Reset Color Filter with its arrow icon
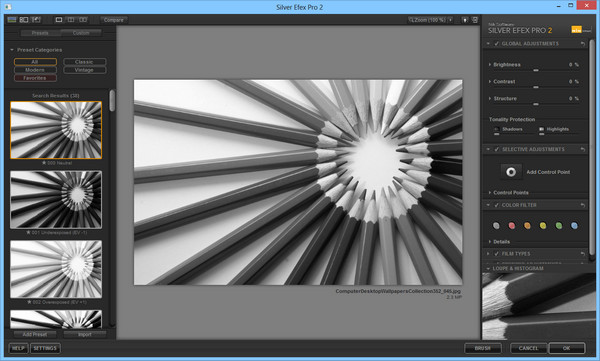This screenshot has height=361, width=600. click(582, 206)
